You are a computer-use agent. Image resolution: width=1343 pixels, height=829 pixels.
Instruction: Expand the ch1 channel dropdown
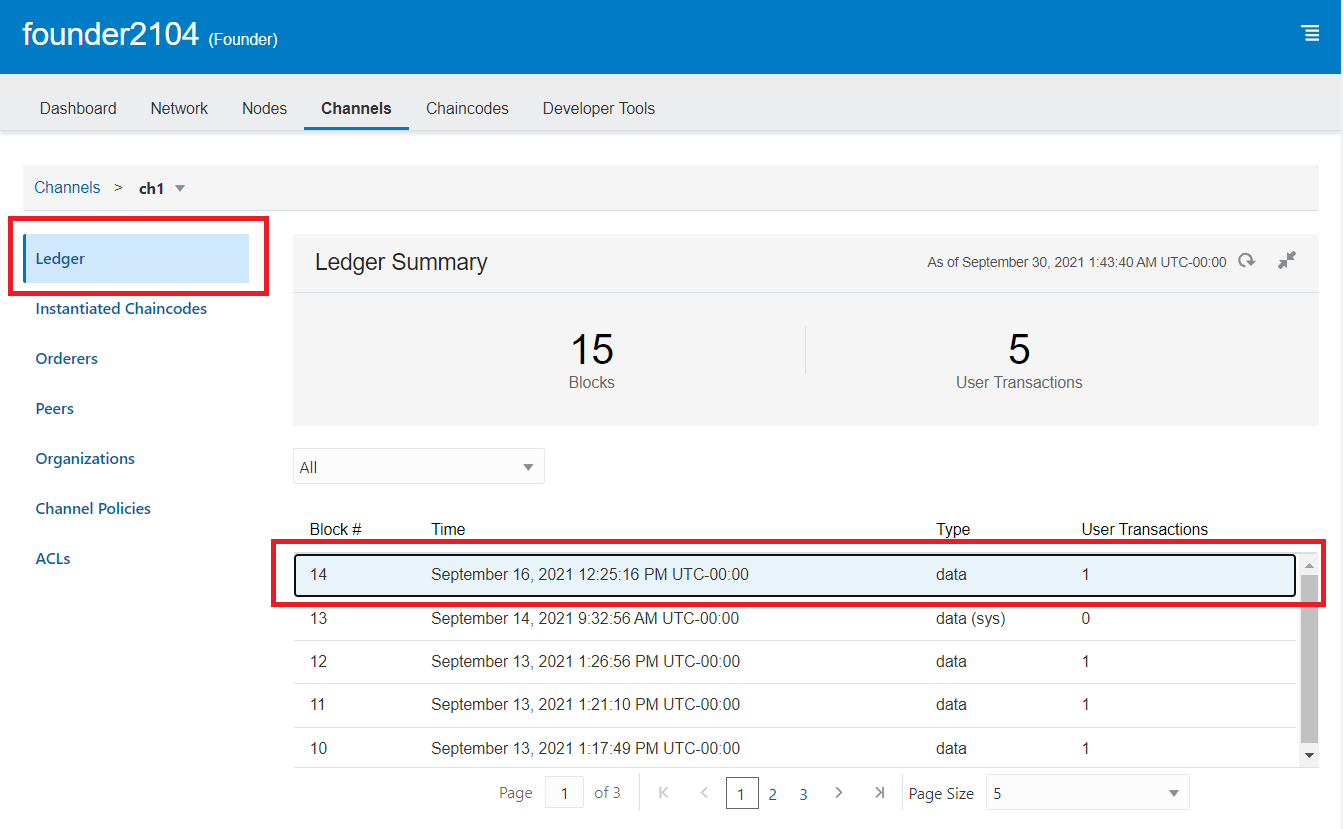tap(180, 188)
